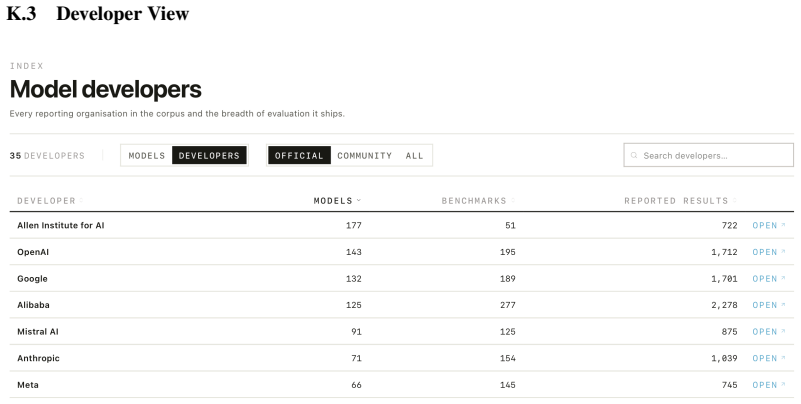The height and width of the screenshot is (404, 801).
Task: Switch to the MODELS view tab
Action: 147,155
